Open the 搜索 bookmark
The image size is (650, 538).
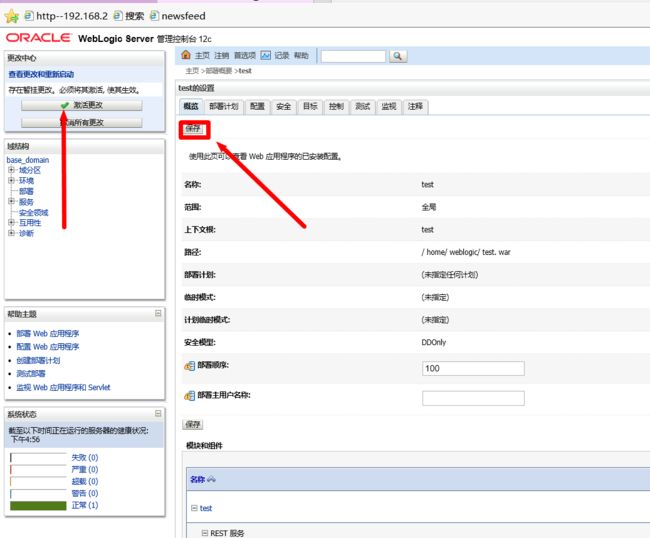tap(129, 16)
